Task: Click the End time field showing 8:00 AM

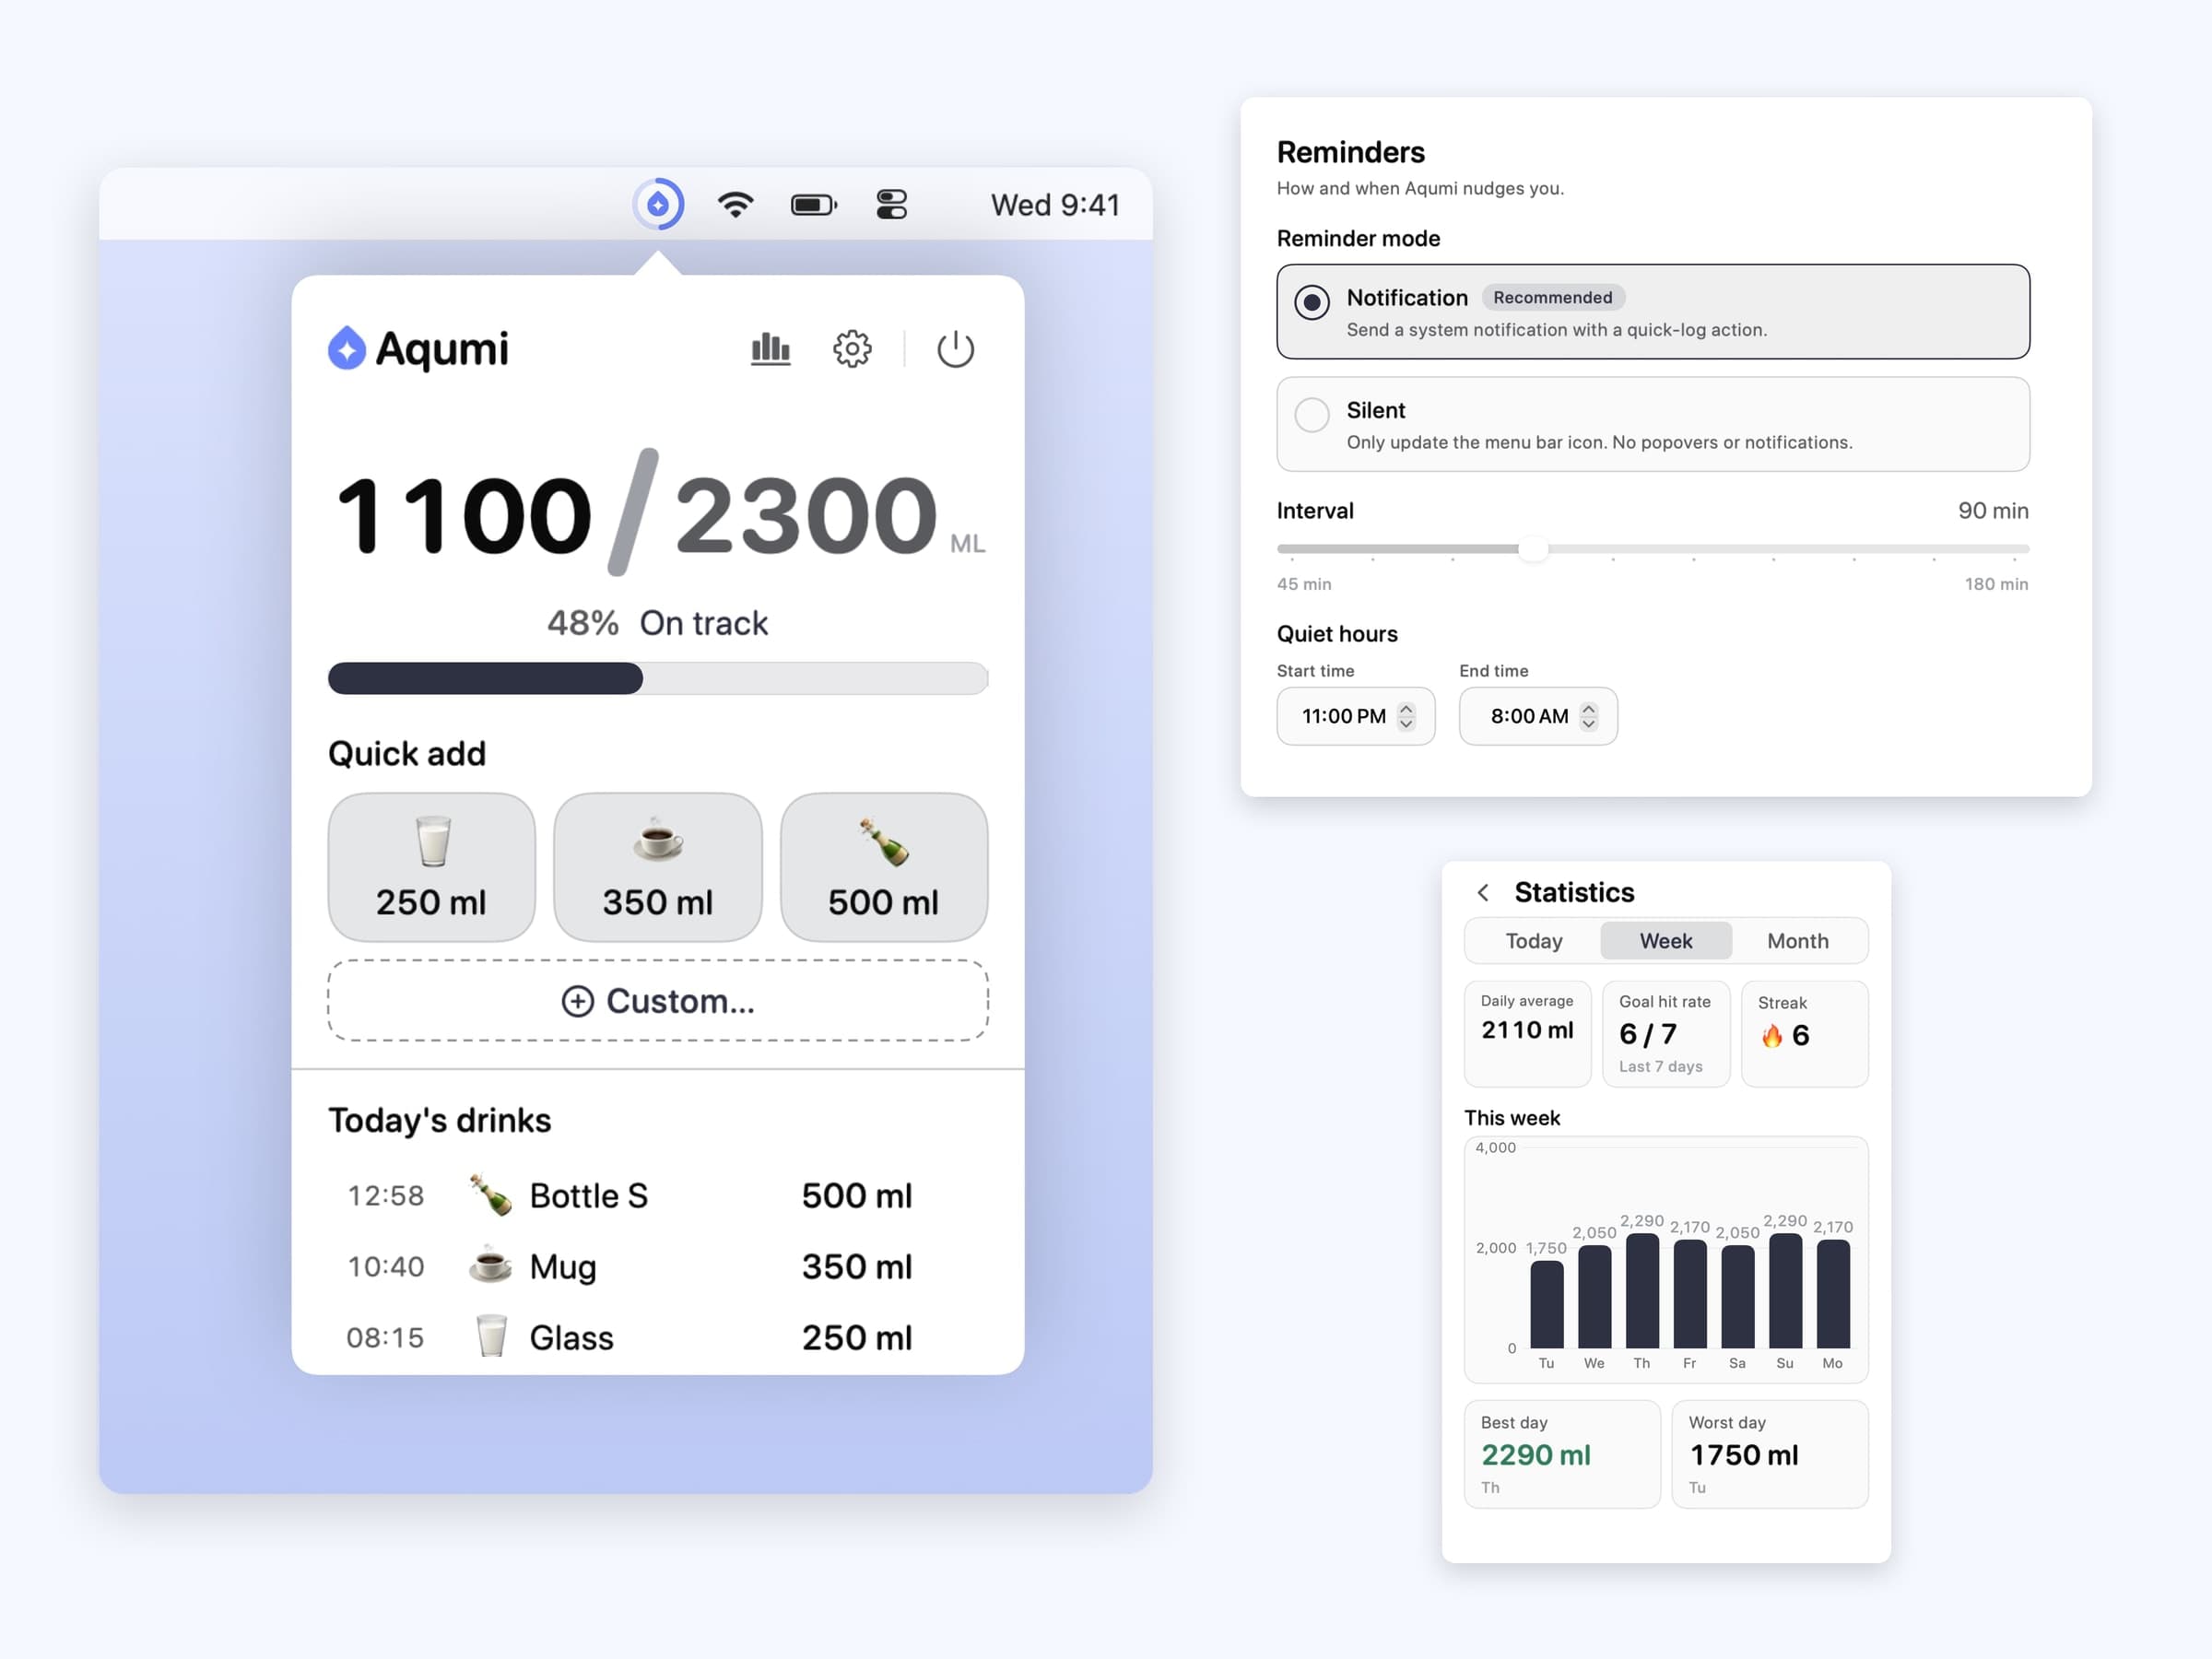Action: pos(1538,716)
